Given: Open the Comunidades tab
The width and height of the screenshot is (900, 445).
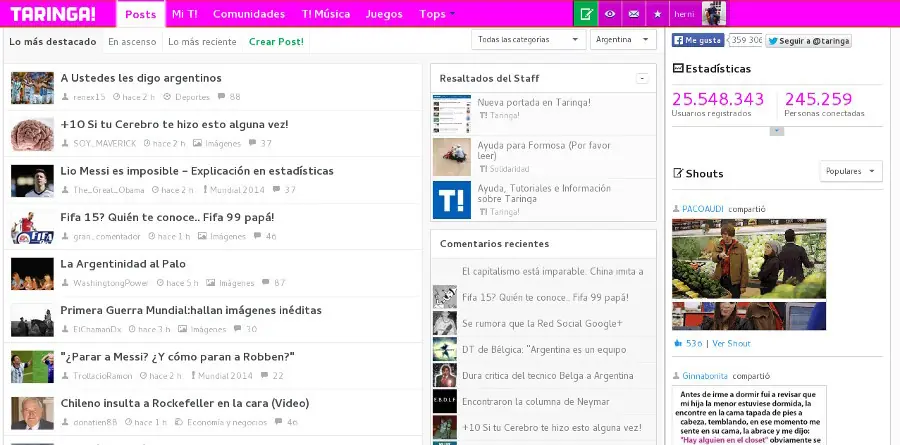Looking at the screenshot, I should tap(249, 14).
